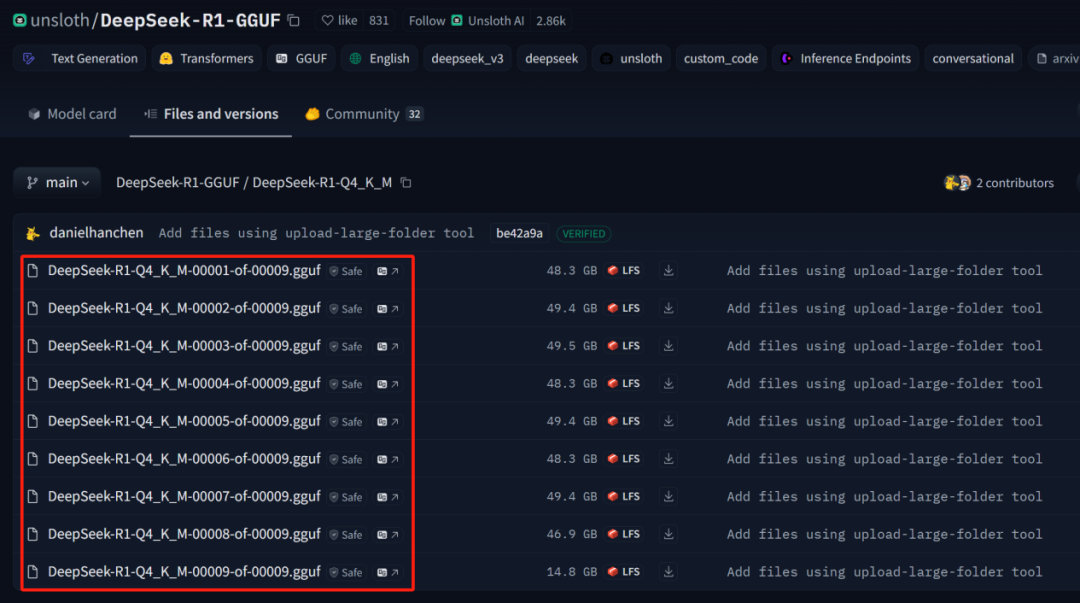Select the Inference Endpoints tag
Viewport: 1080px width, 603px height.
pos(845,59)
